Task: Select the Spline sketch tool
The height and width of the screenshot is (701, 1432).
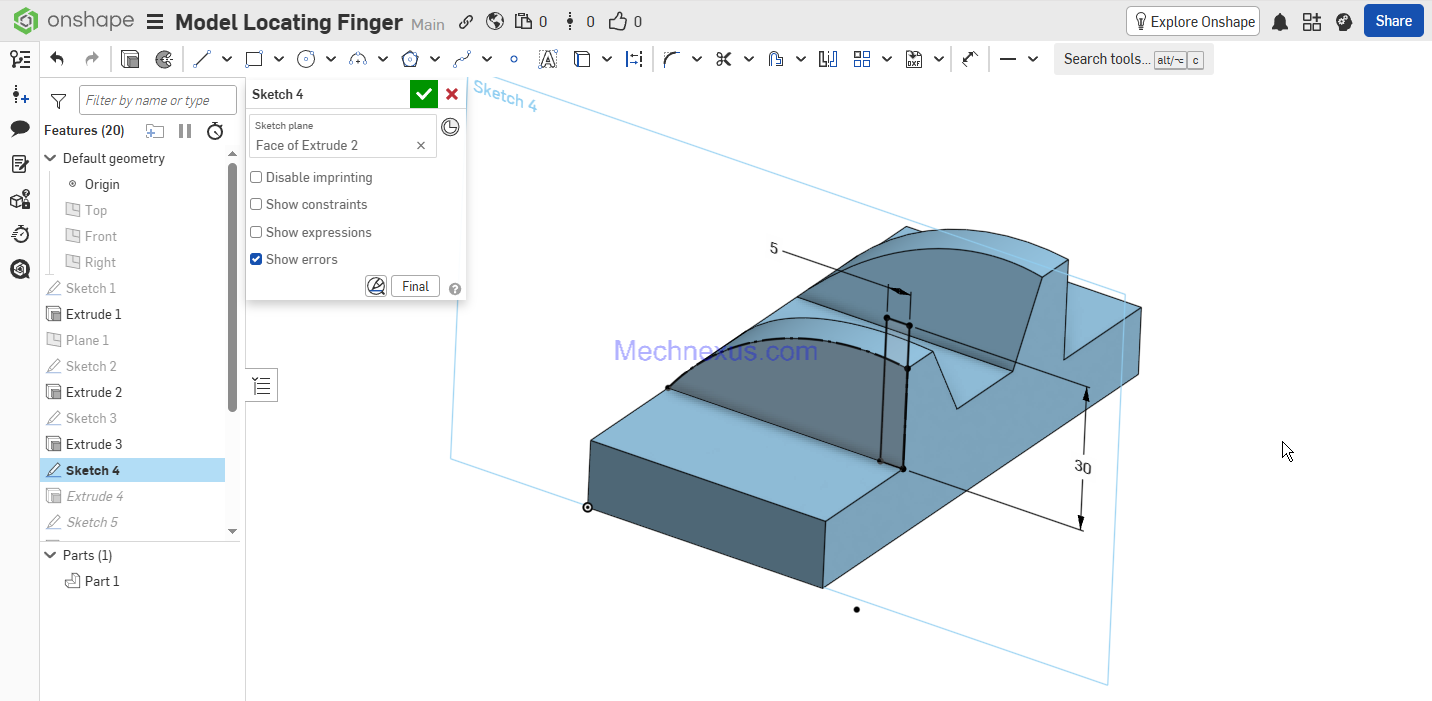Action: [462, 59]
